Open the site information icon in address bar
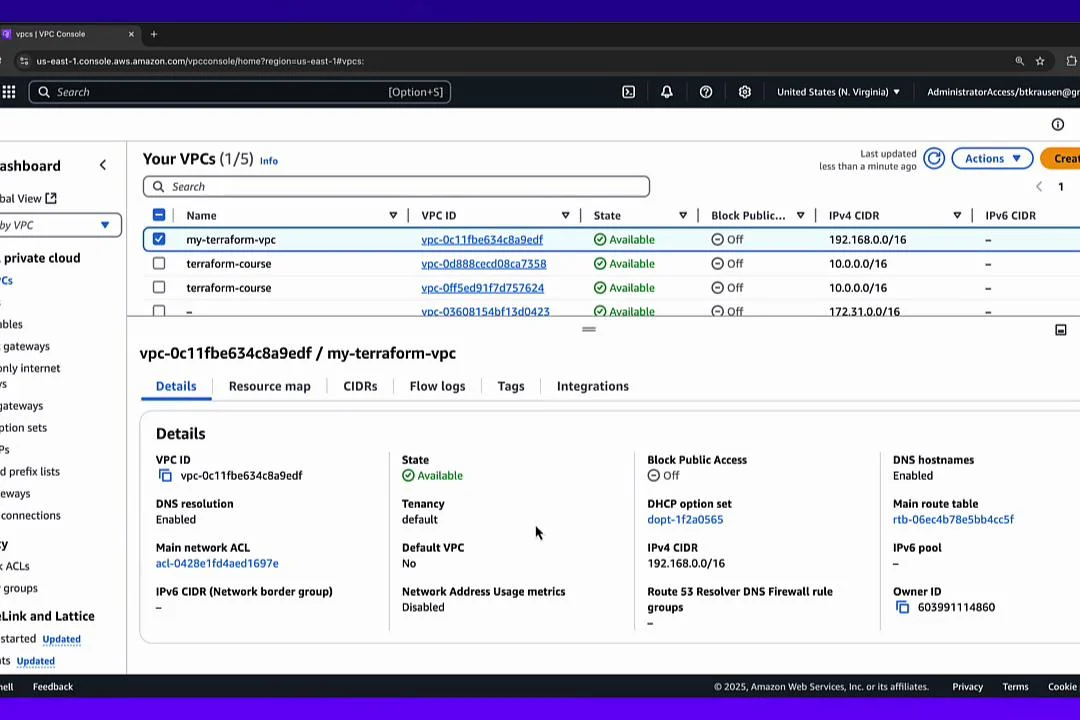The image size is (1080, 720). pyautogui.click(x=24, y=61)
